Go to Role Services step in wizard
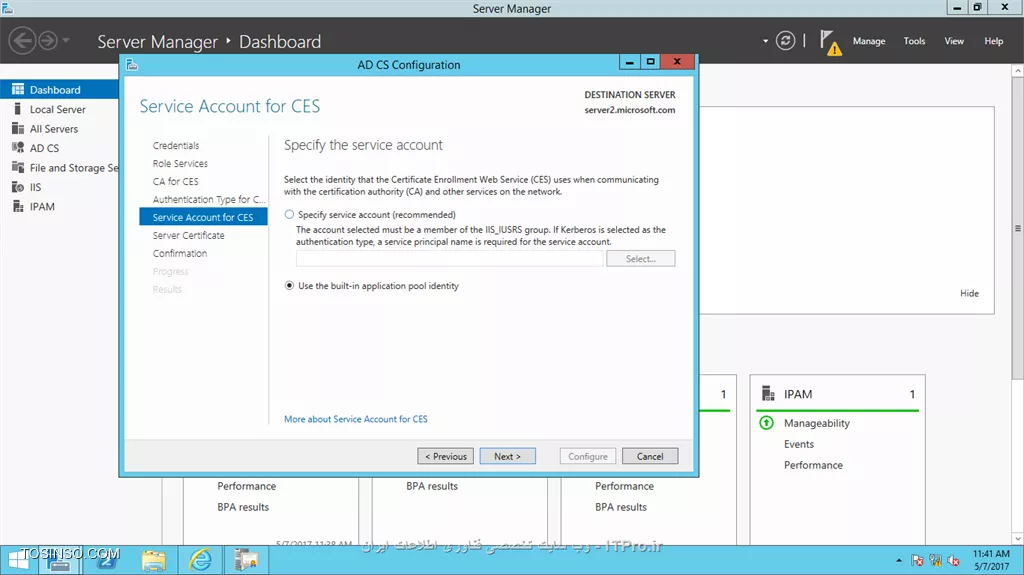Screen dimensions: 1024x575 (180, 163)
